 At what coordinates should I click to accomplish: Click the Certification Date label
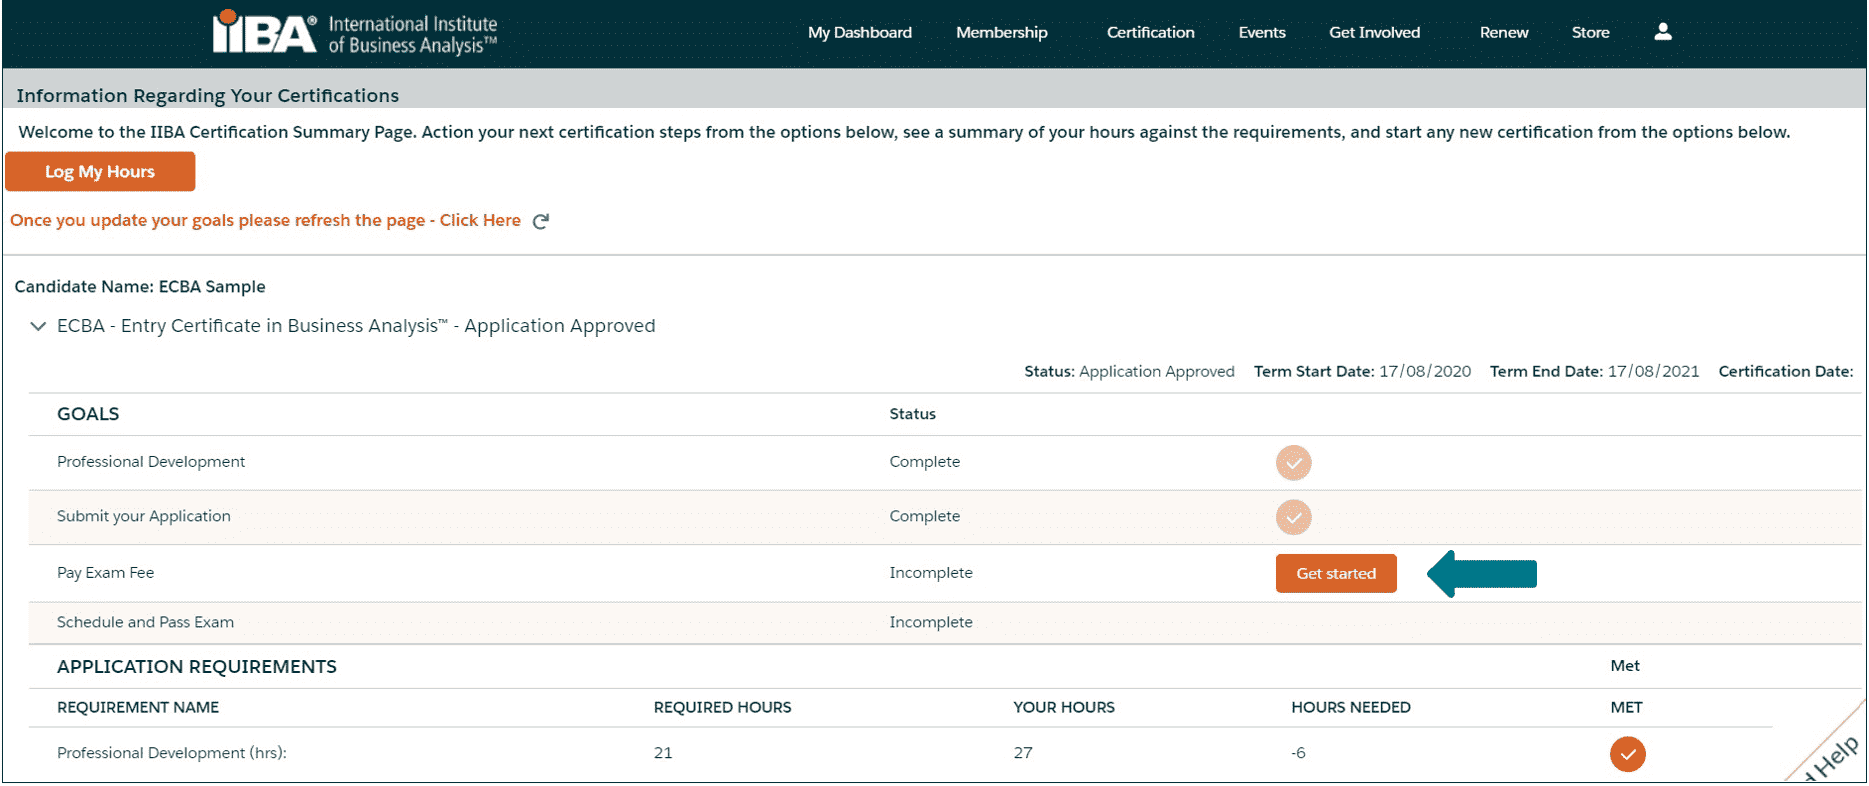(1785, 372)
